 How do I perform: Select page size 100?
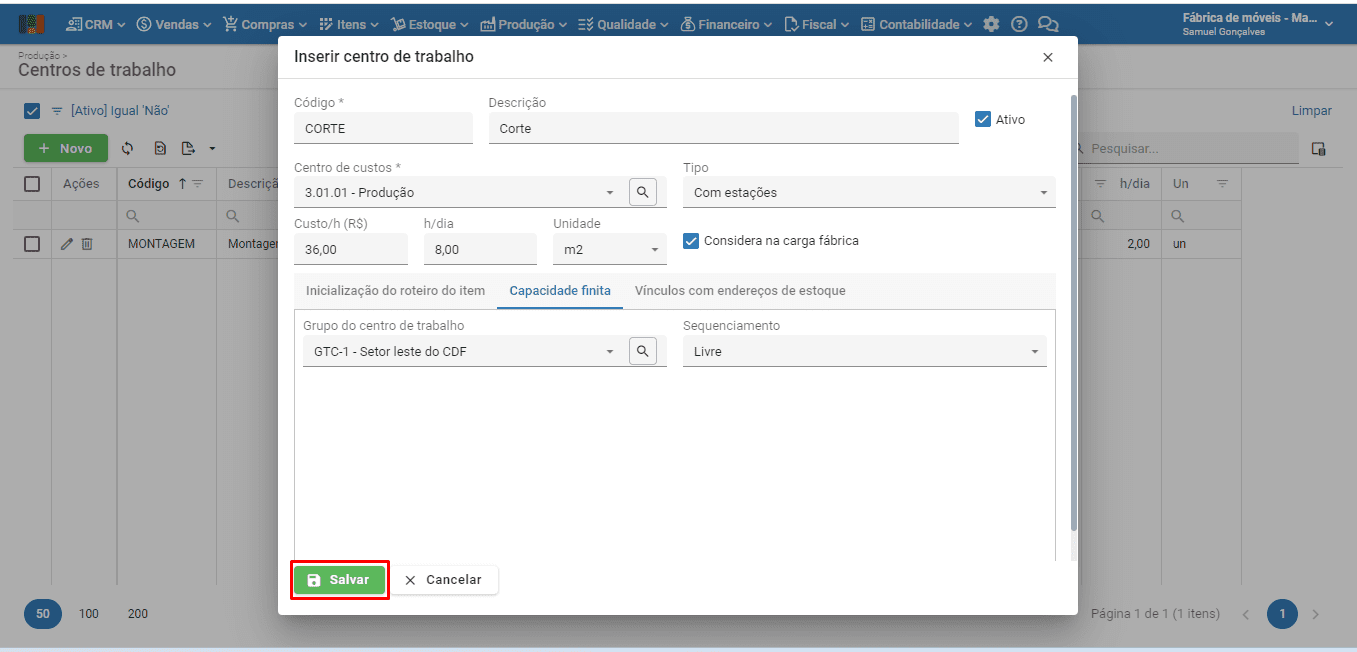(x=89, y=614)
